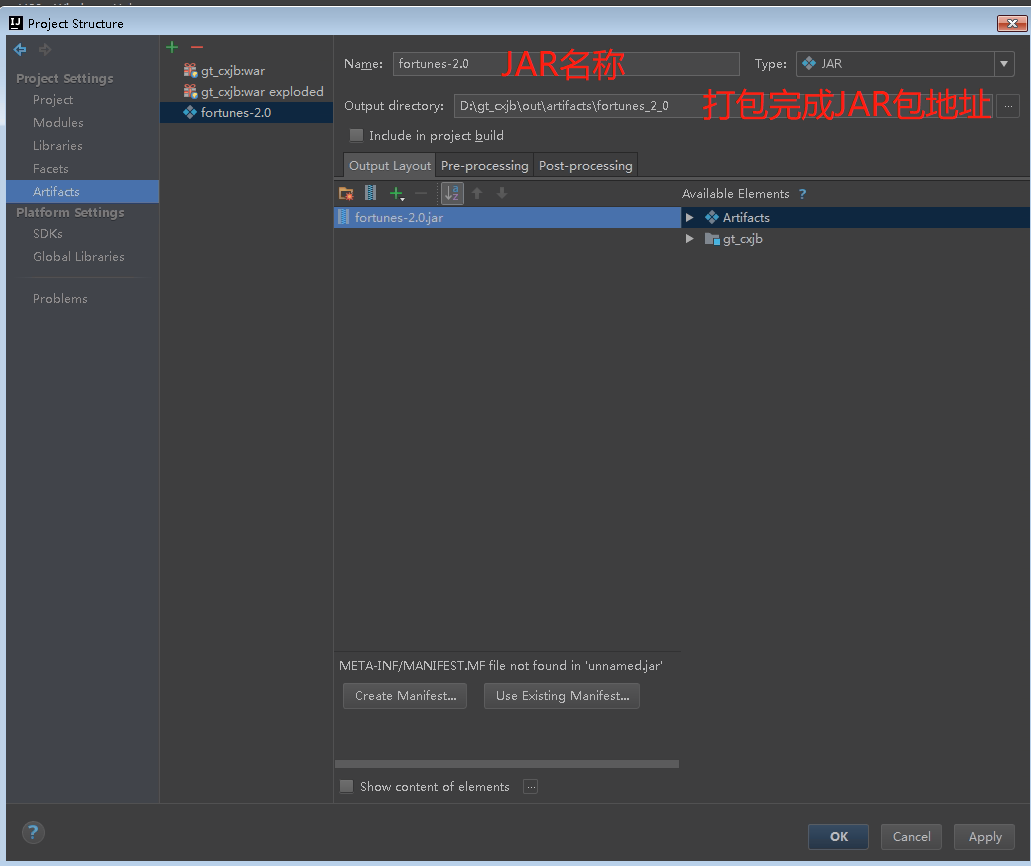Open the Type dropdown showing JAR
Image resolution: width=1031 pixels, height=866 pixels.
tap(1003, 64)
